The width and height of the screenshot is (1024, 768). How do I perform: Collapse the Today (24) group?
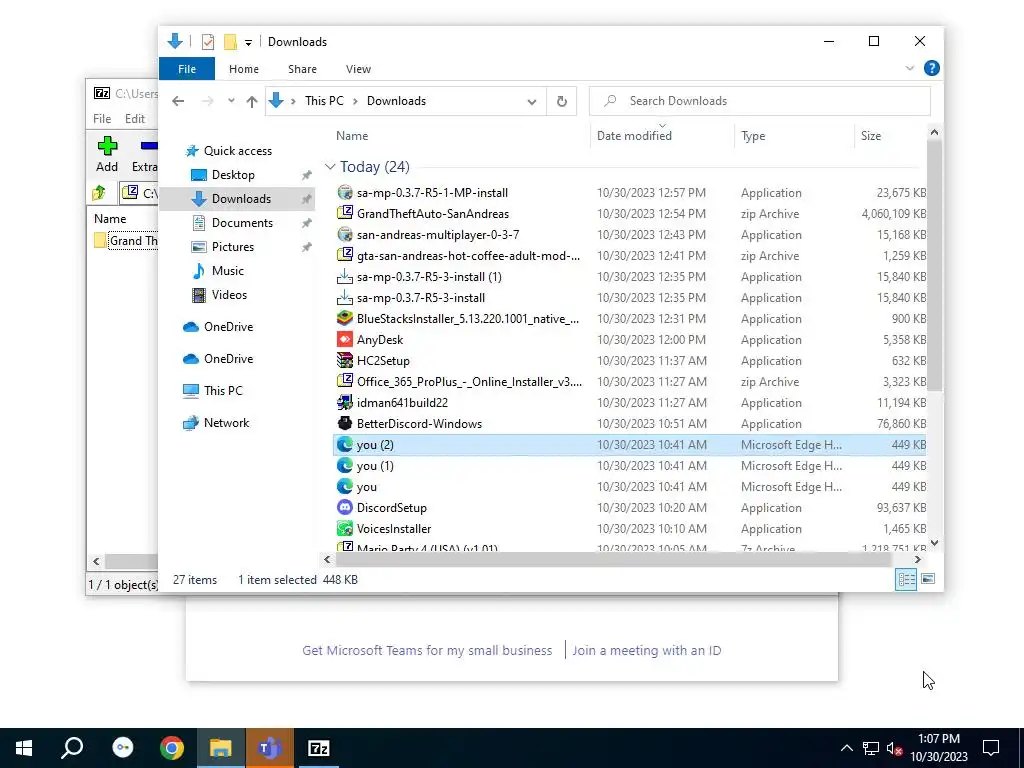330,167
